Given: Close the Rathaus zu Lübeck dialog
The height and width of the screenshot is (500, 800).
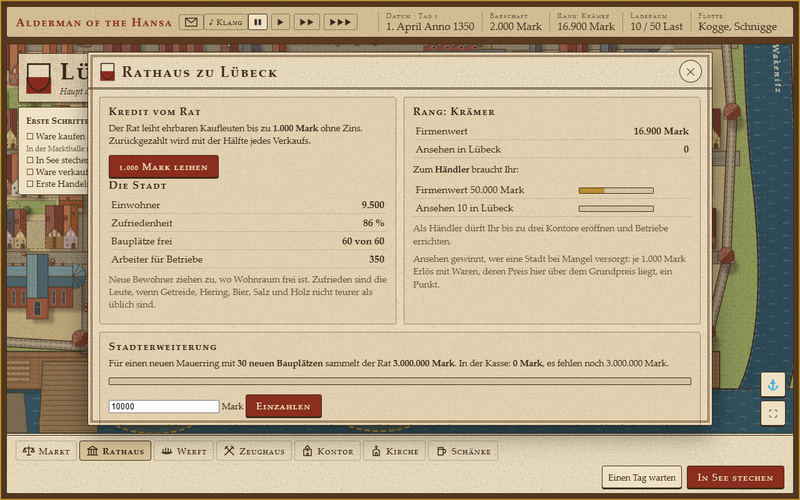Looking at the screenshot, I should click(x=690, y=72).
